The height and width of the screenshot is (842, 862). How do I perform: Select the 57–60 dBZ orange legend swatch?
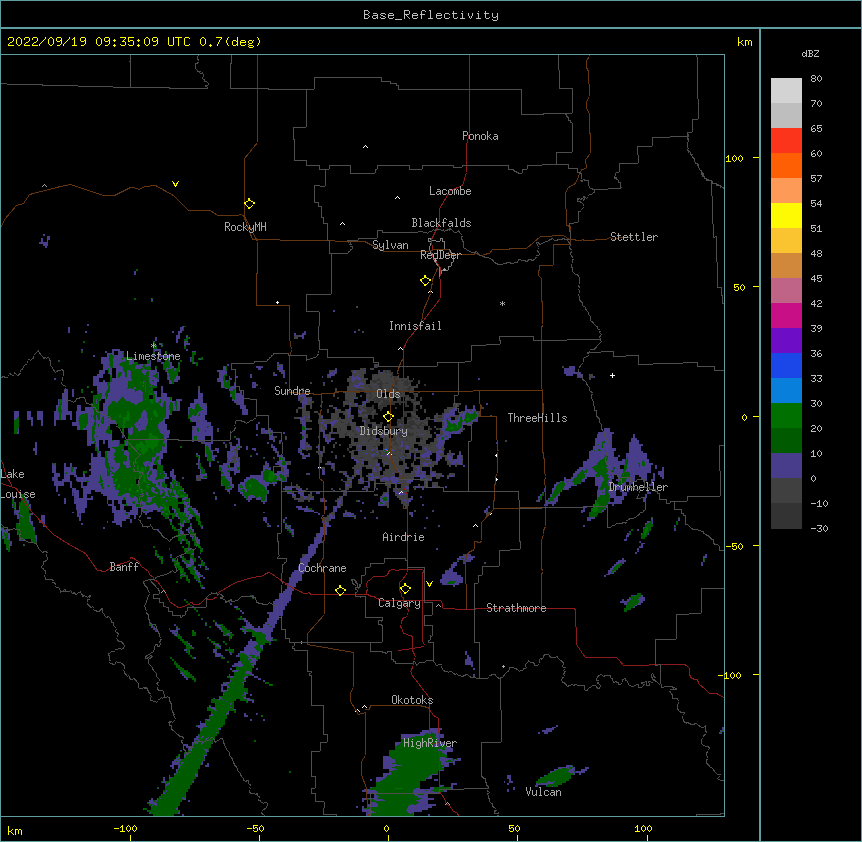pyautogui.click(x=786, y=165)
